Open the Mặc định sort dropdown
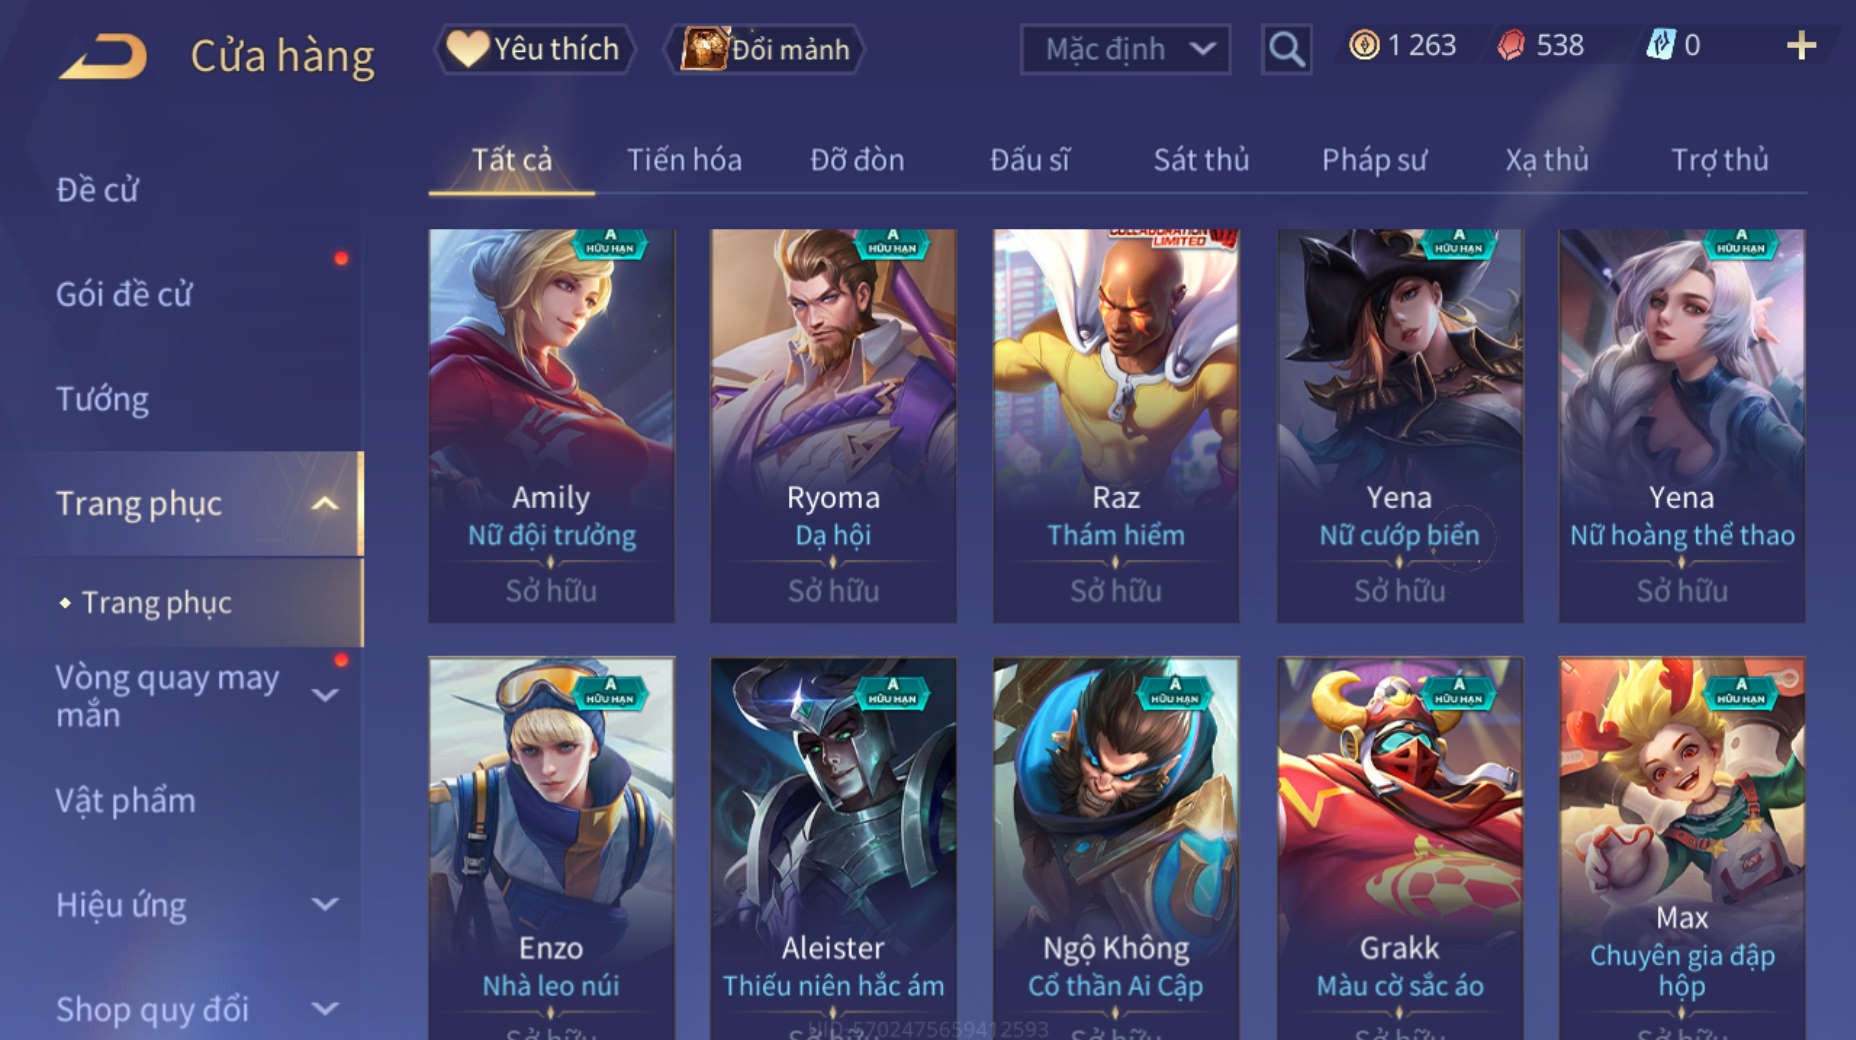Image resolution: width=1856 pixels, height=1040 pixels. pyautogui.click(x=1125, y=49)
